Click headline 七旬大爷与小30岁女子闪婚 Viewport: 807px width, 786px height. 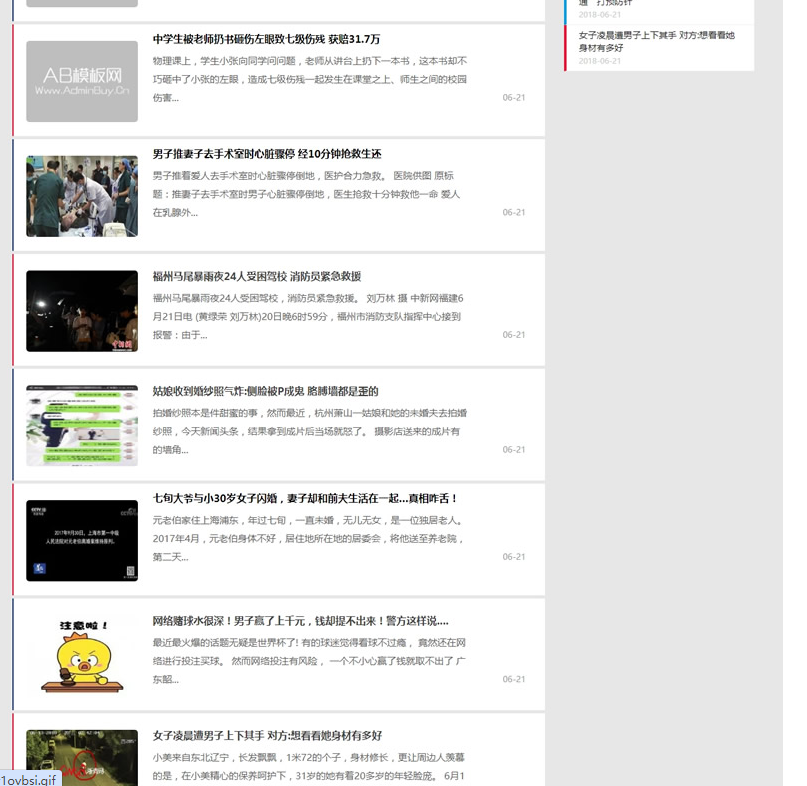pyautogui.click(x=305, y=498)
